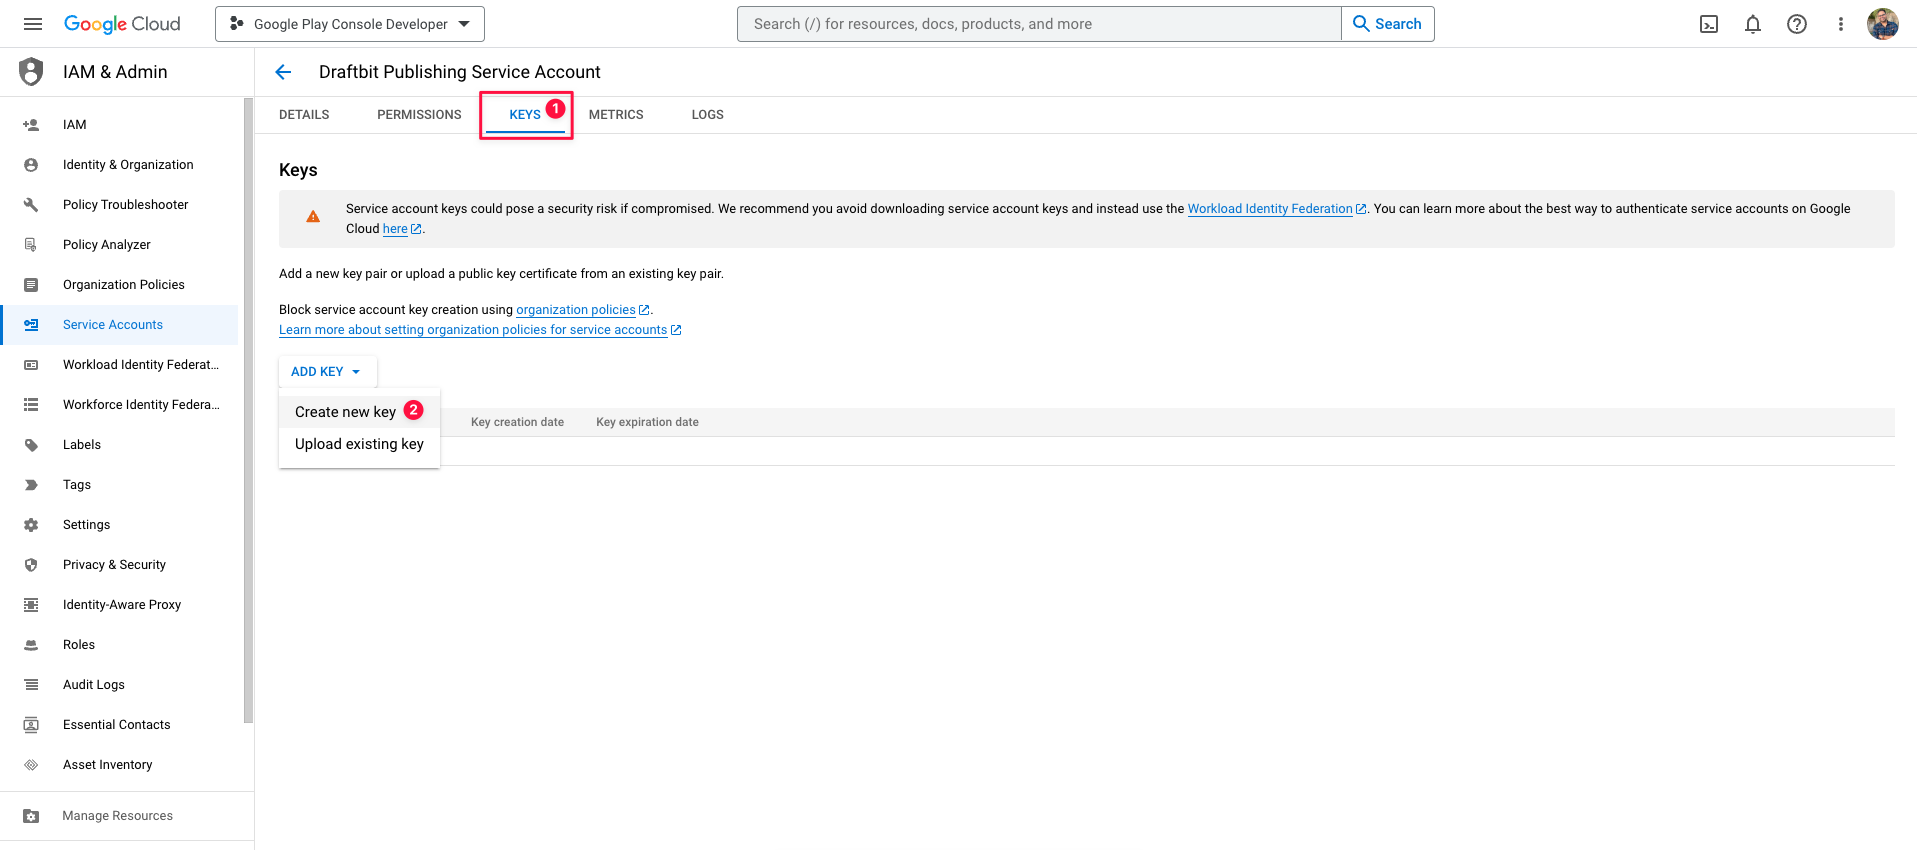This screenshot has width=1917, height=850.
Task: Select the KEYS tab
Action: point(525,115)
